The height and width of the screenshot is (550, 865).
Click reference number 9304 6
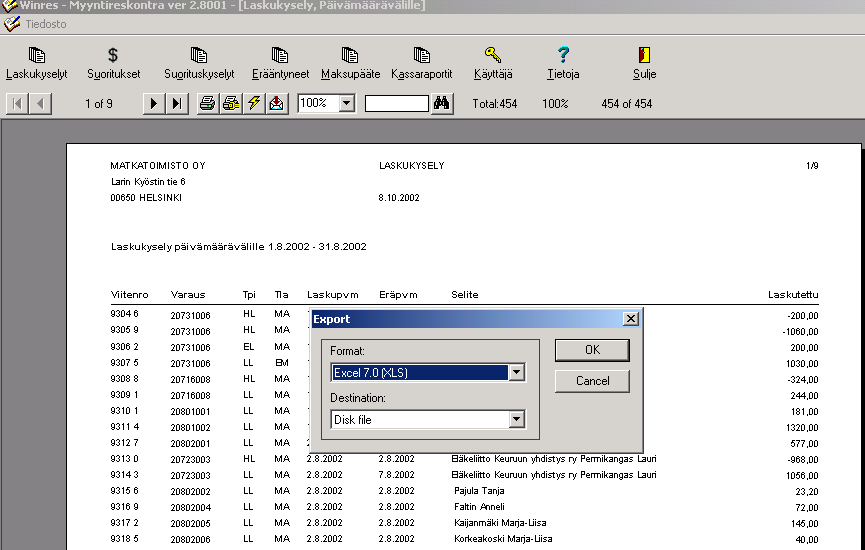[124, 314]
